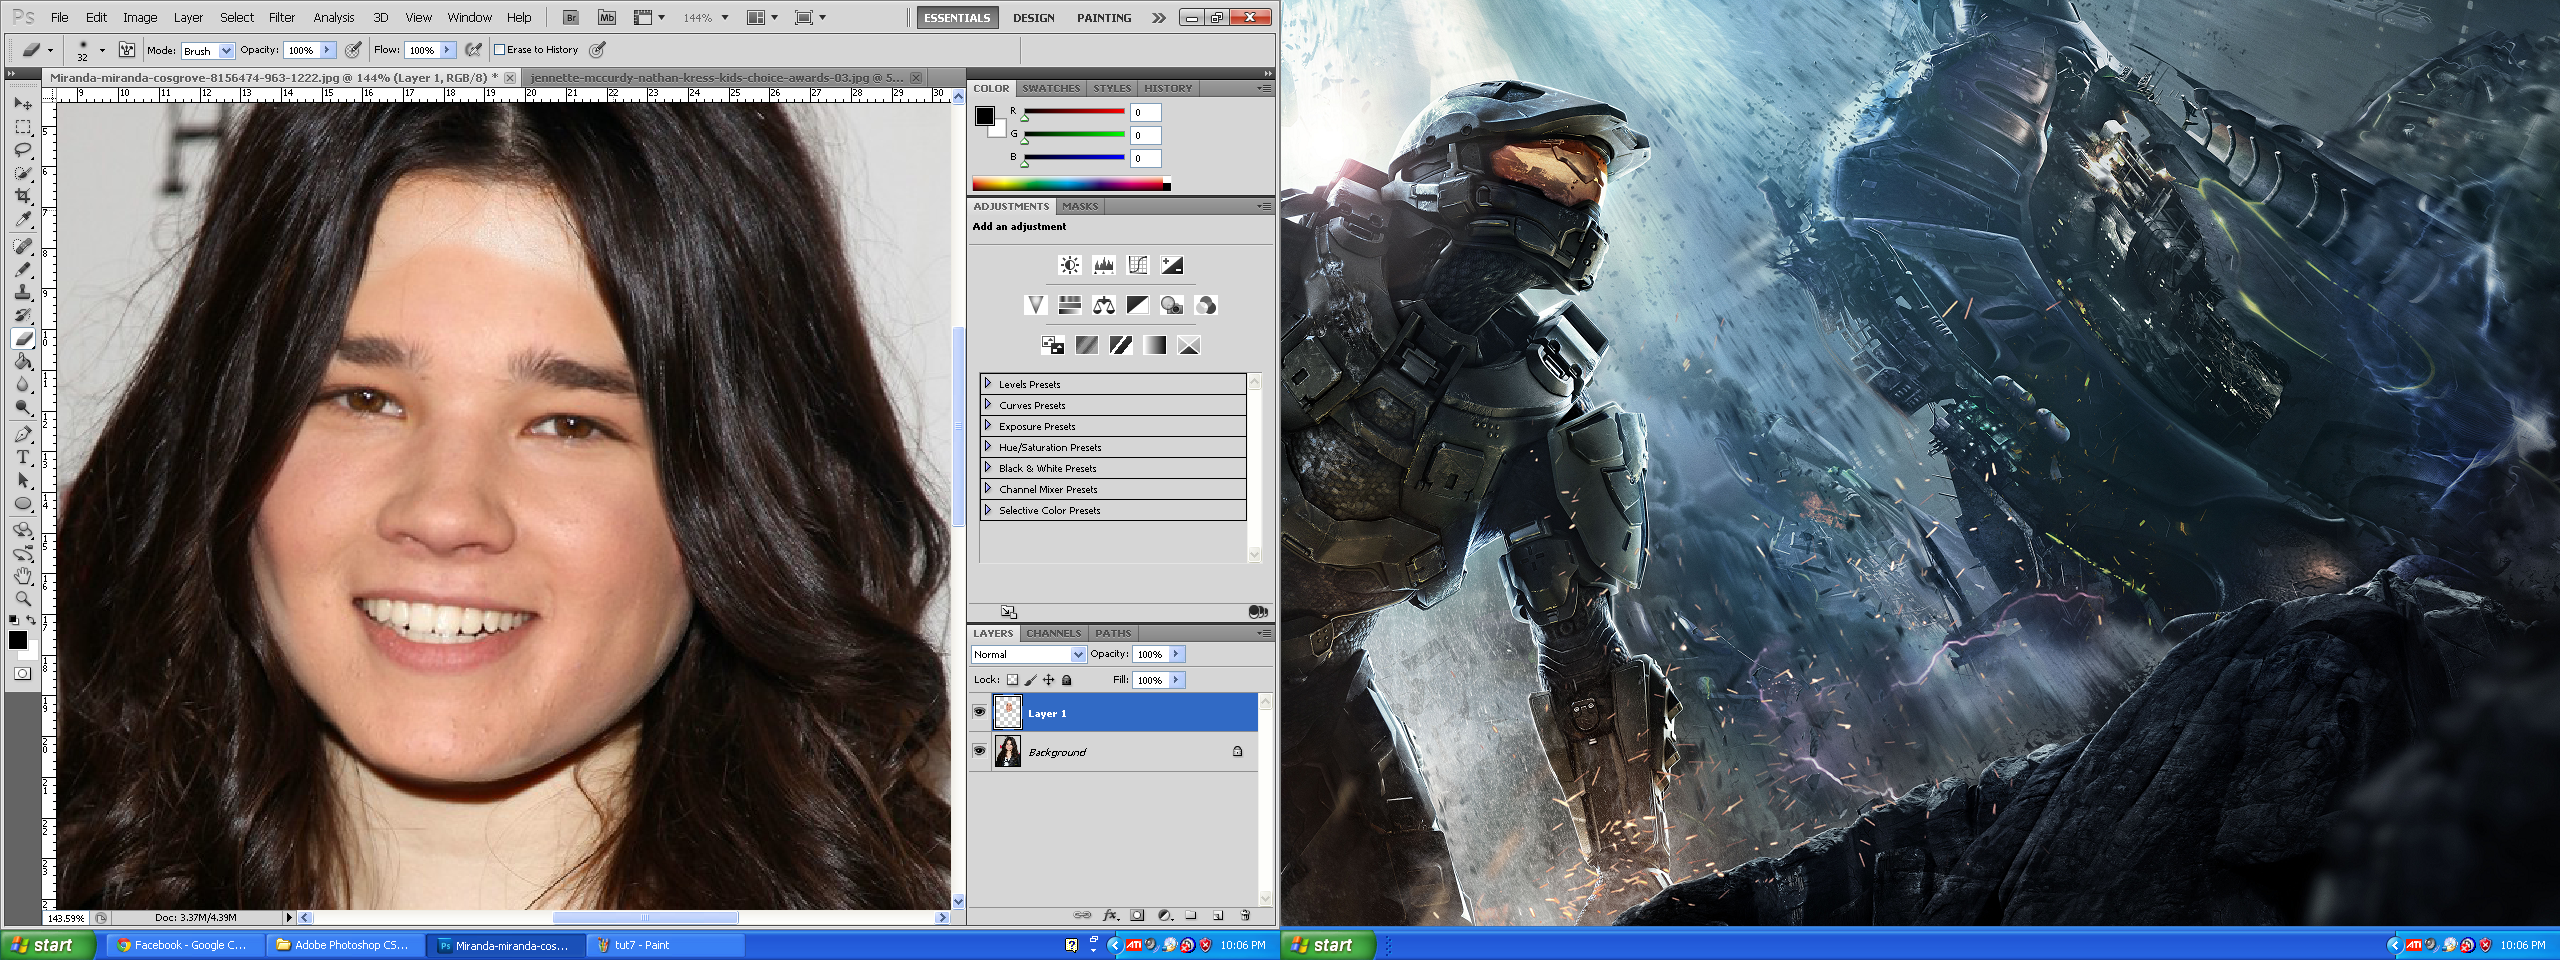This screenshot has width=2560, height=960.
Task: Select the Dodge tool
Action: [x=23, y=407]
